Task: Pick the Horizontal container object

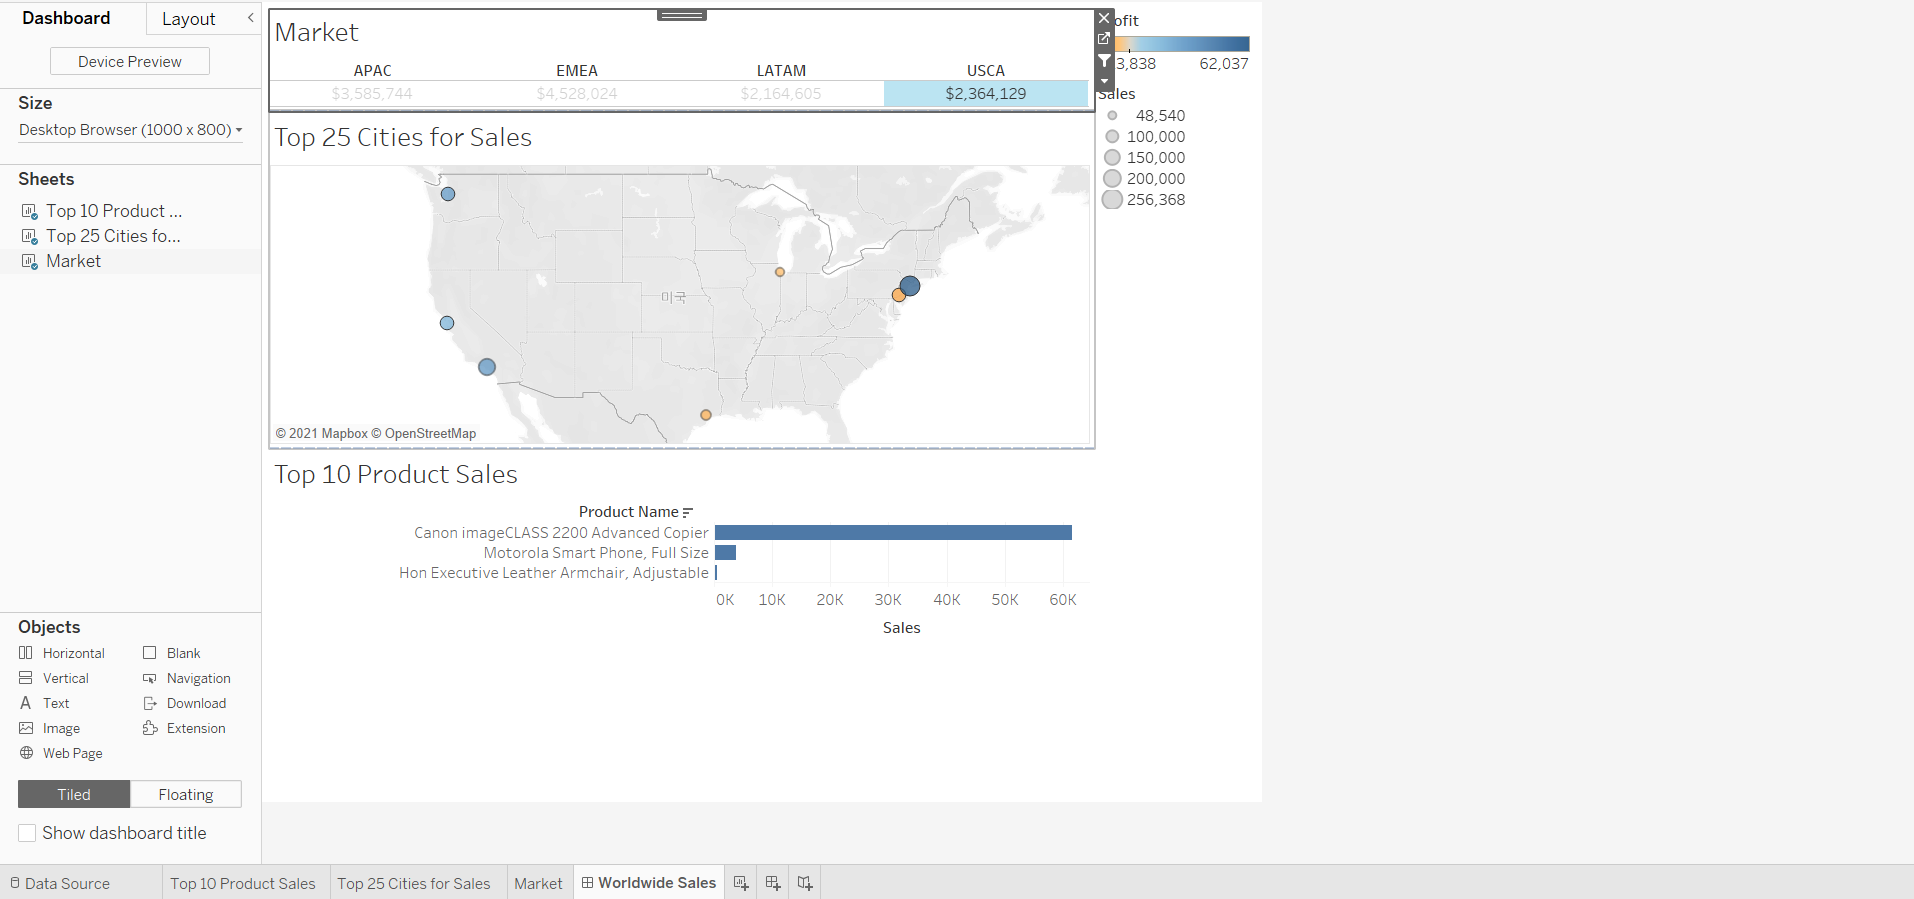Action: coord(62,653)
